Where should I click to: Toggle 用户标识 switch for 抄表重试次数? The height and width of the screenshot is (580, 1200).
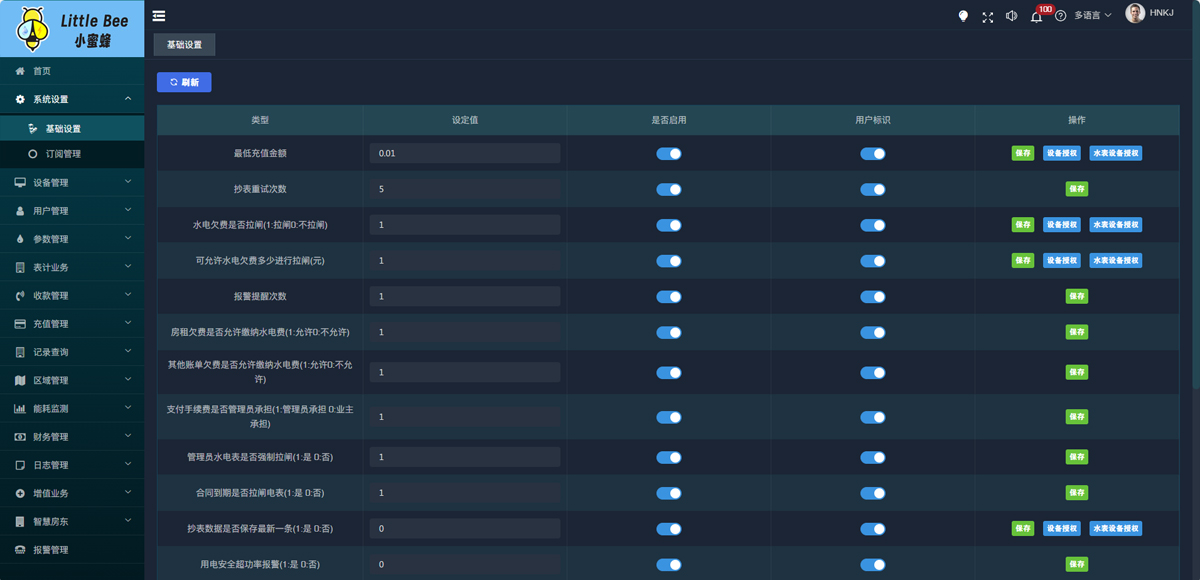(x=873, y=189)
